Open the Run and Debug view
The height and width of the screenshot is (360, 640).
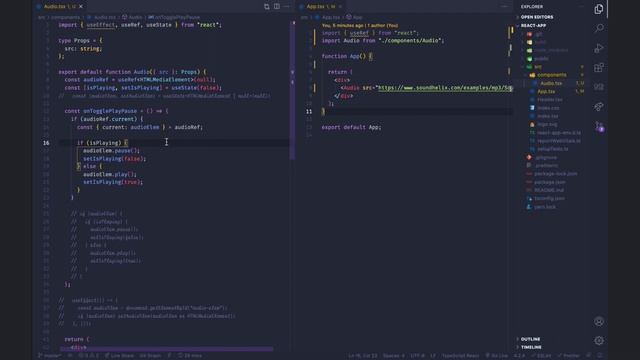(599, 48)
